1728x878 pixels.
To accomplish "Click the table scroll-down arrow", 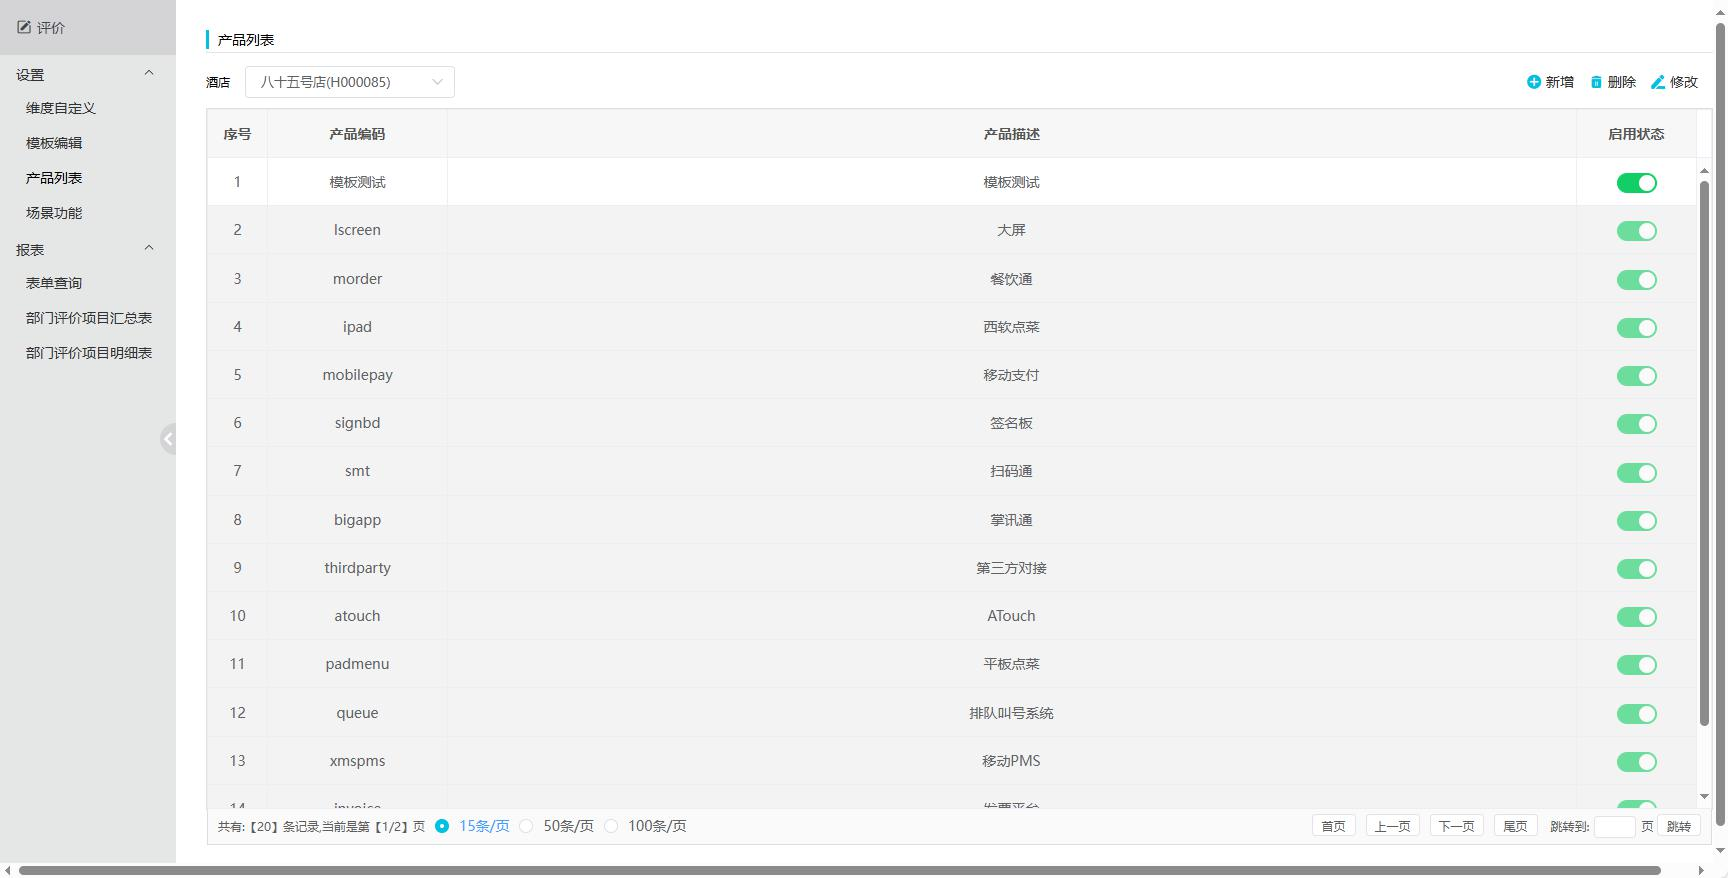I will click(1704, 797).
